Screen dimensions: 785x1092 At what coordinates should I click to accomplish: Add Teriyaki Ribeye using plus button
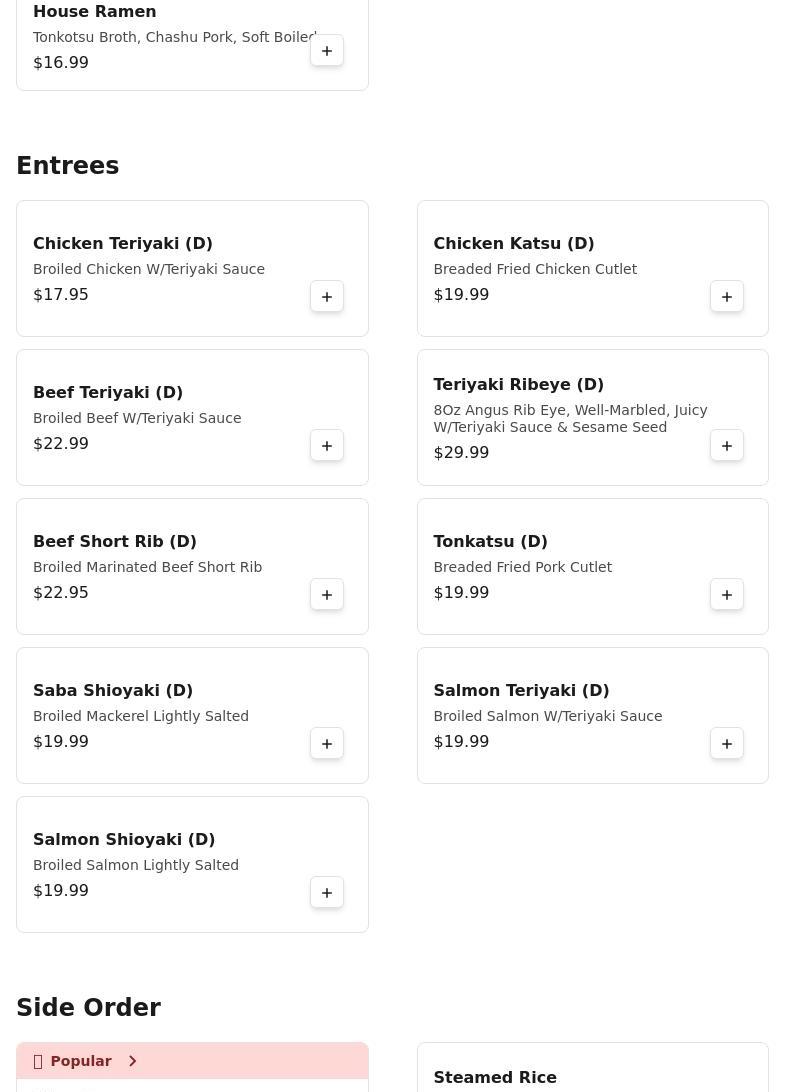727,446
